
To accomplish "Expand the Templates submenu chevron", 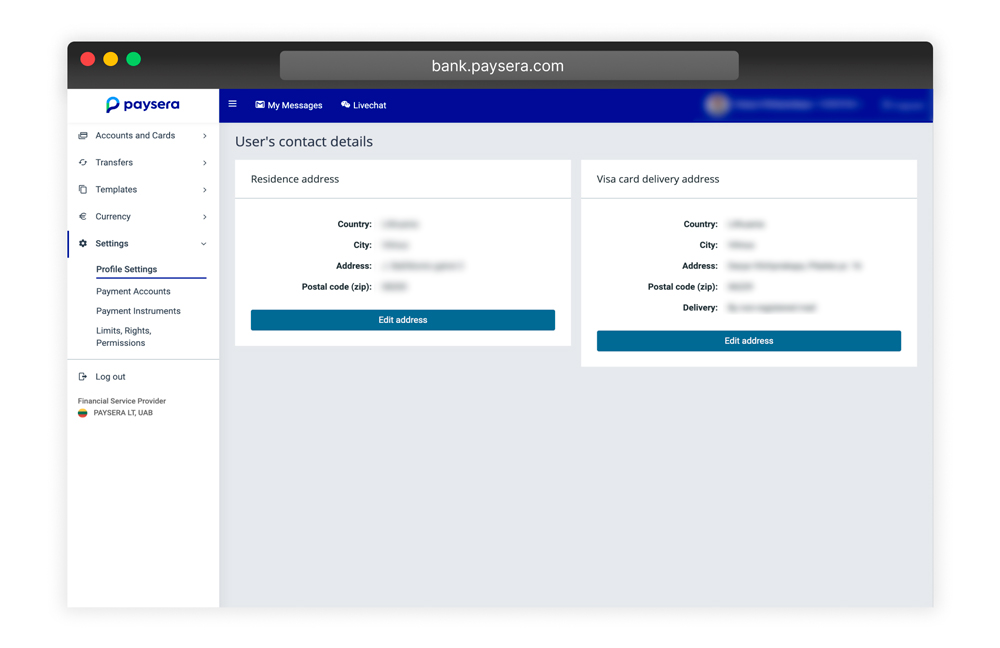I will point(205,189).
